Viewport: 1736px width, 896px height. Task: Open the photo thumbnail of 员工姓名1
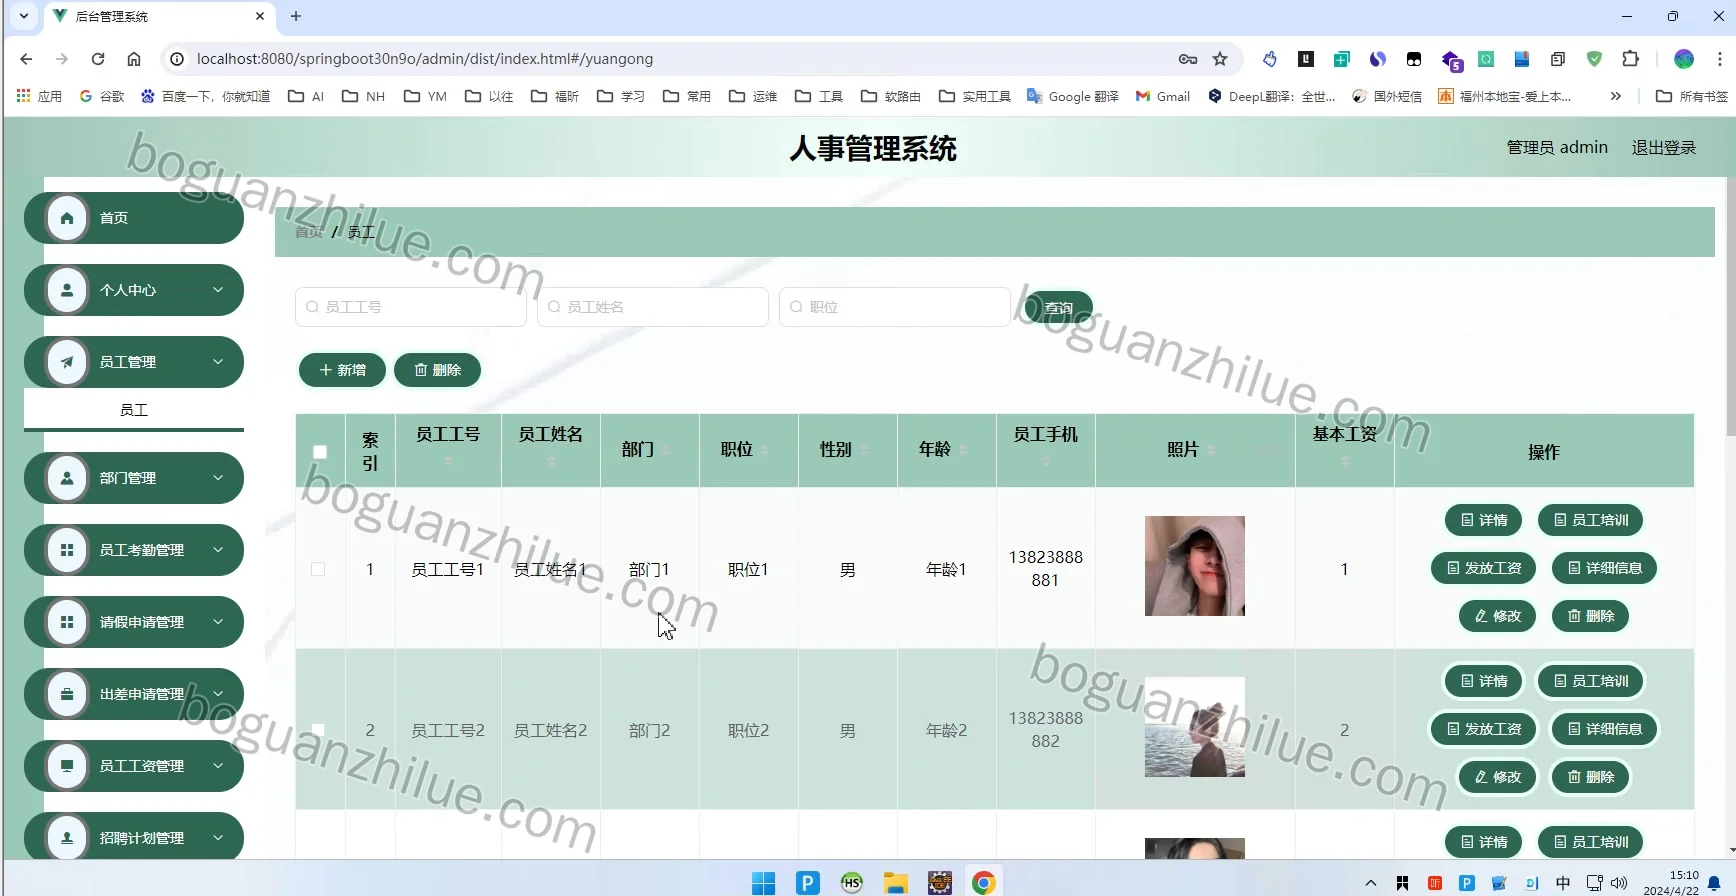(1195, 566)
